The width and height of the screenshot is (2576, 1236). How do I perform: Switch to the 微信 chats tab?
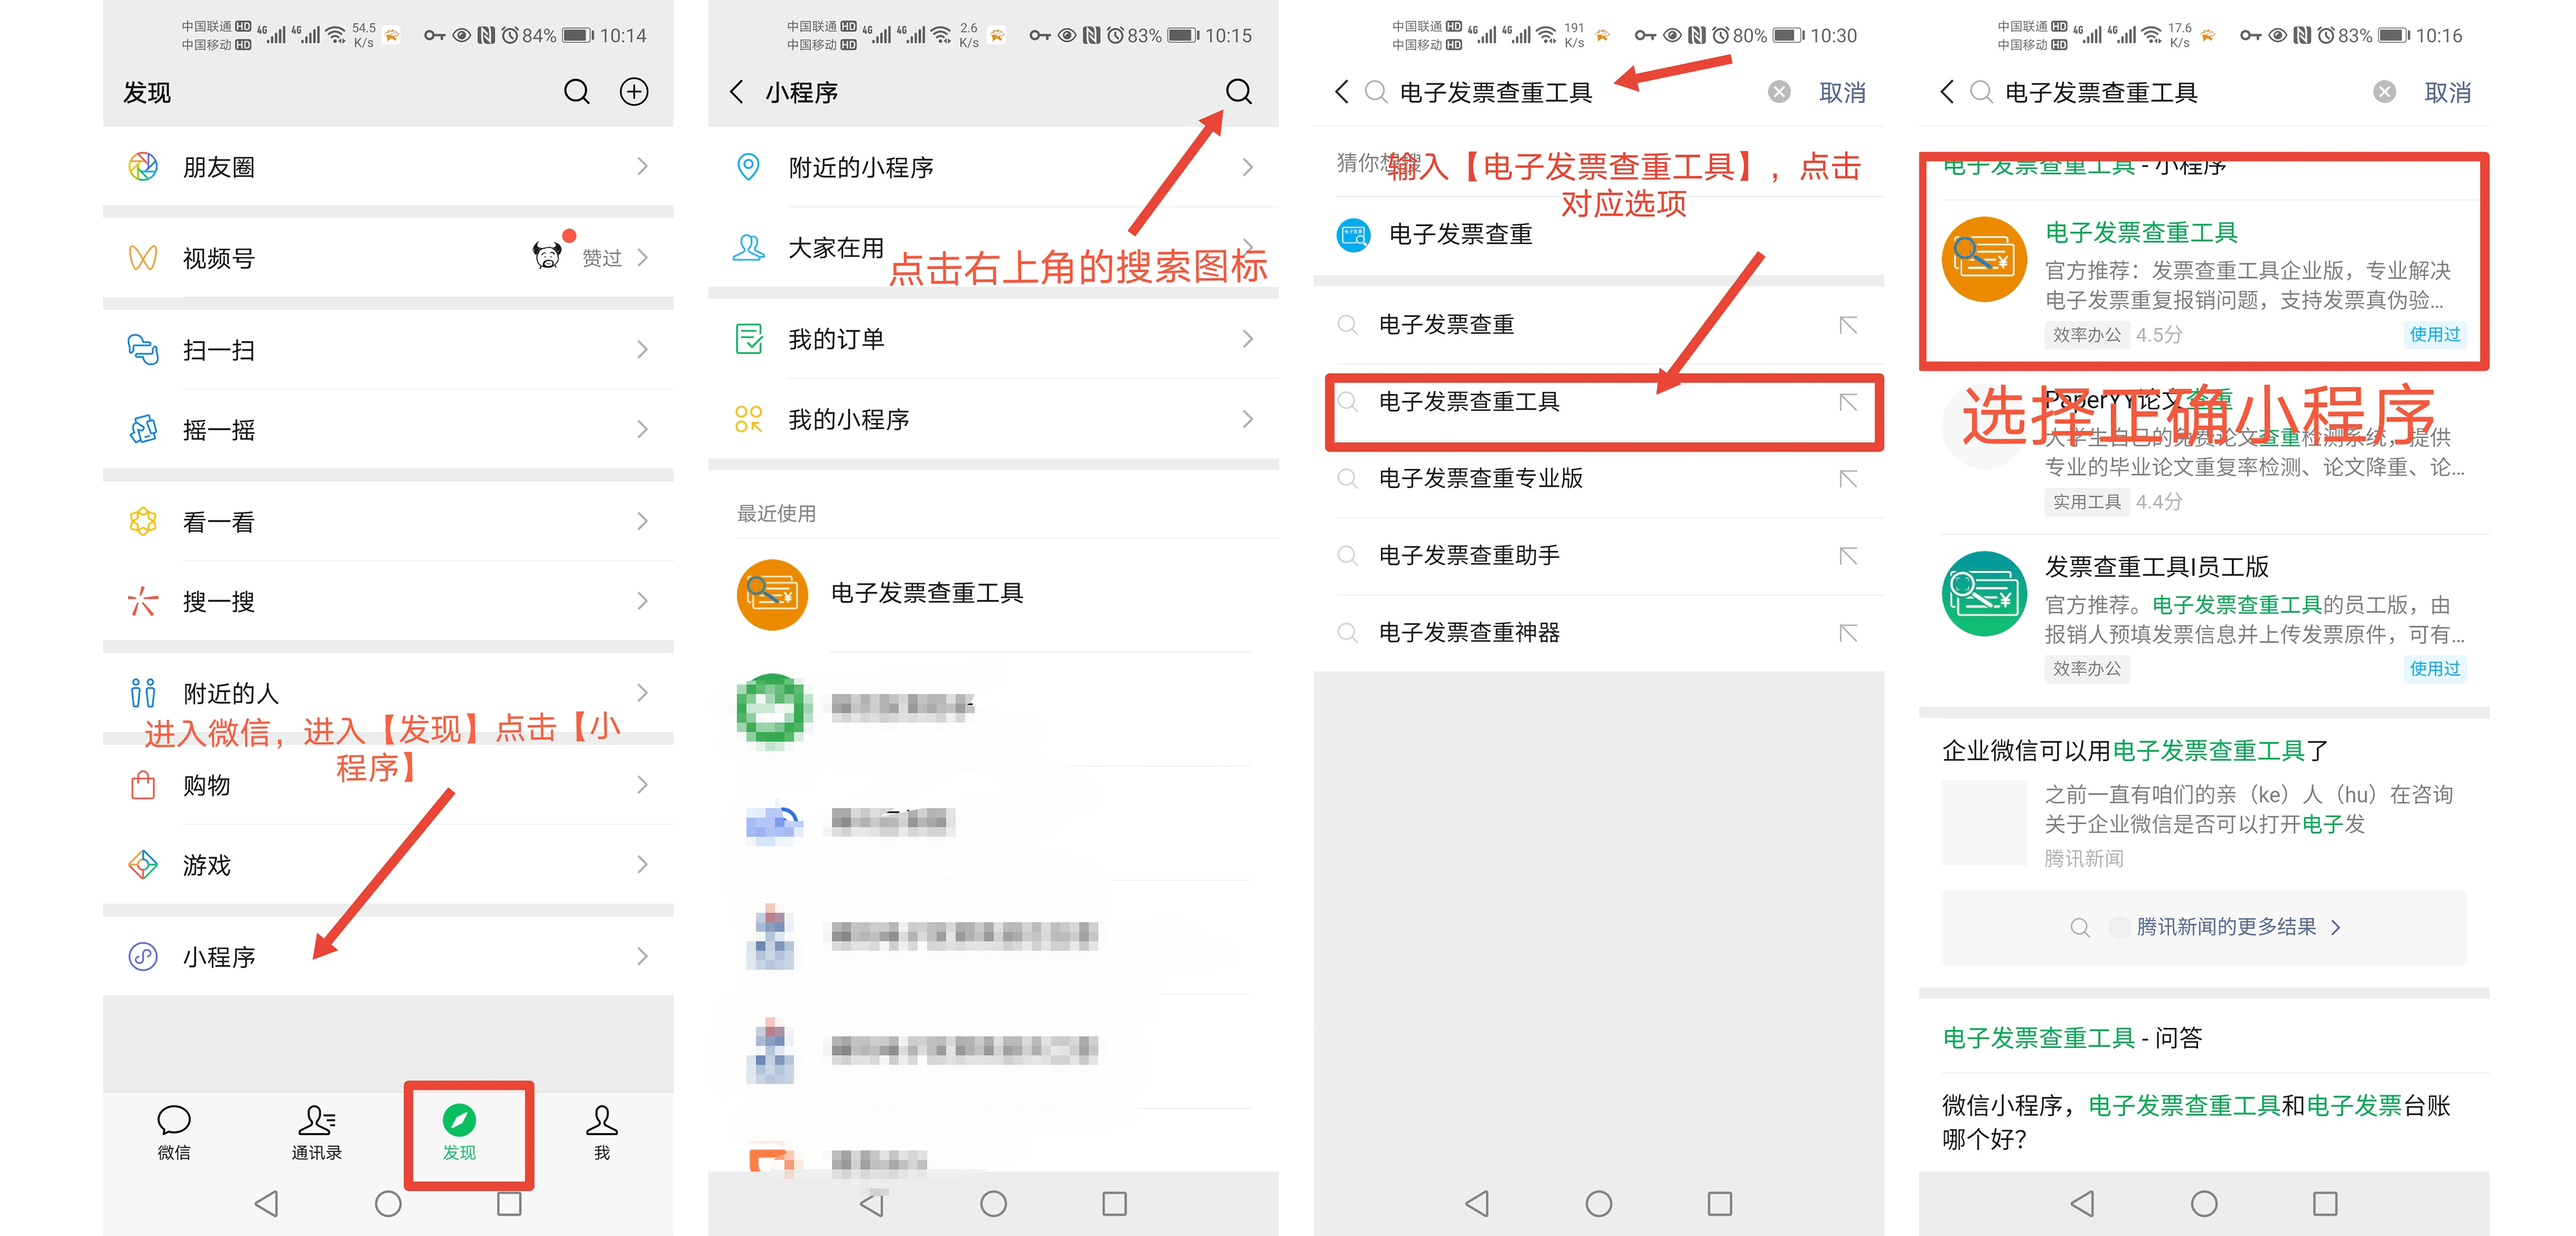174,1133
